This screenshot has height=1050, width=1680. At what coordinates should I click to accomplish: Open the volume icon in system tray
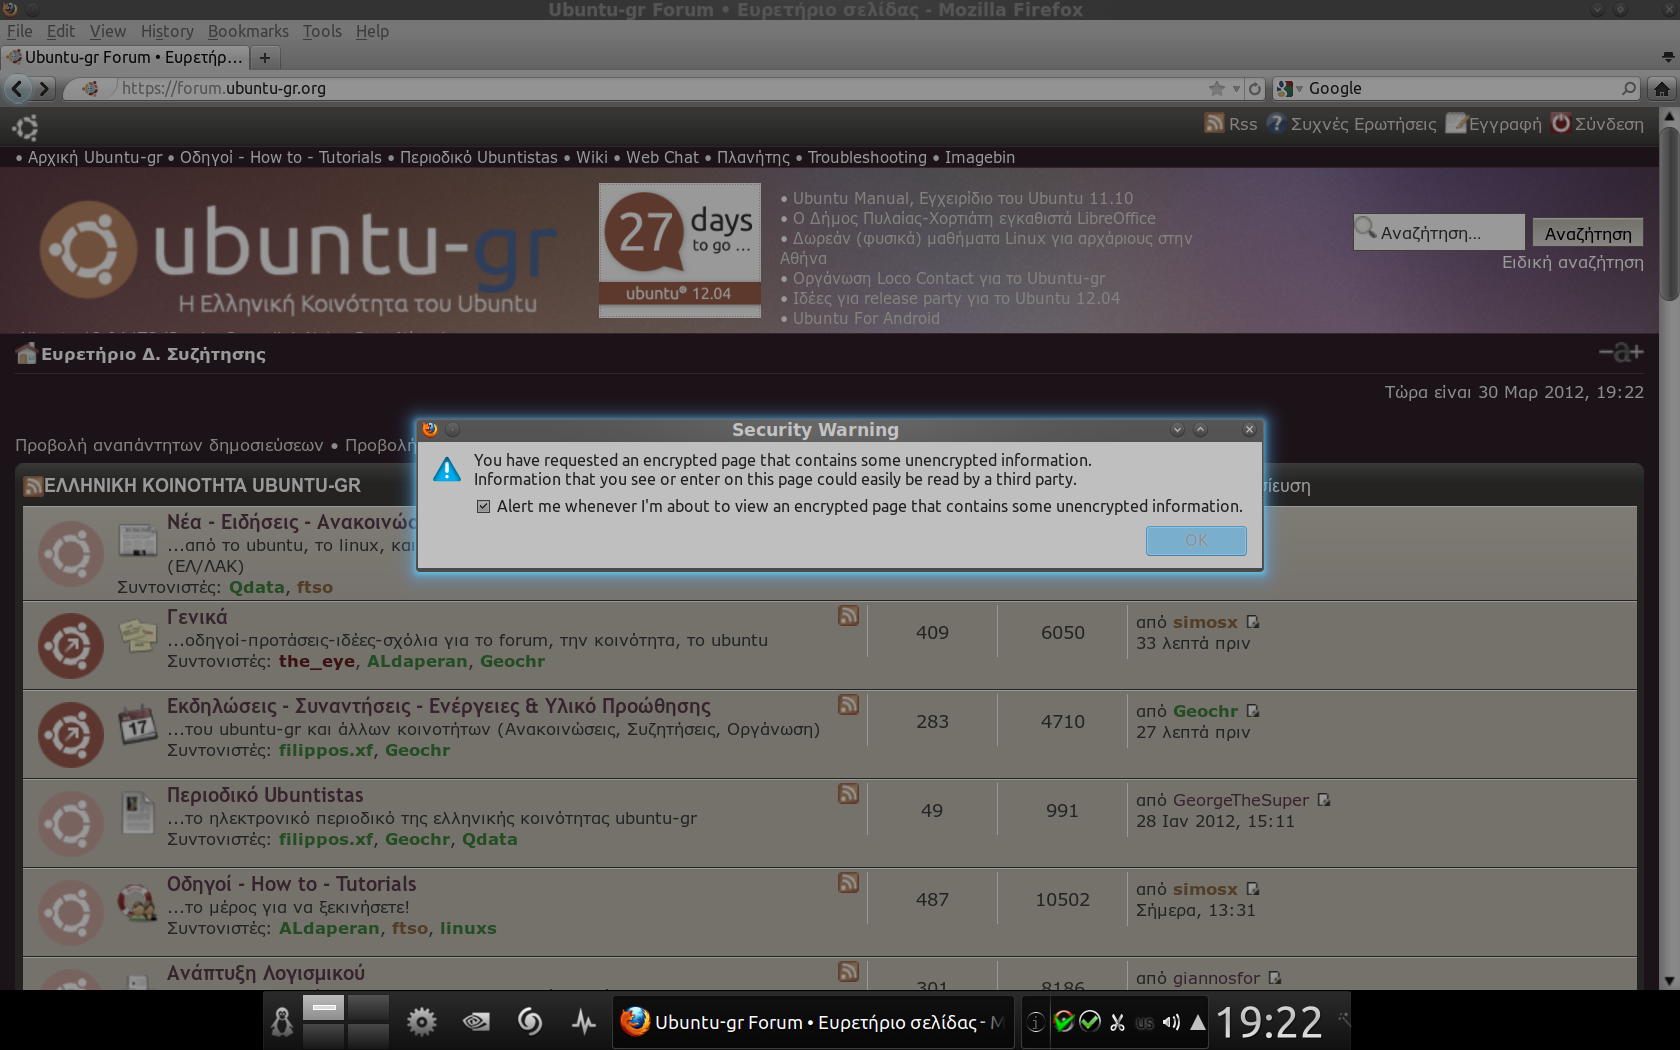(x=1171, y=1022)
